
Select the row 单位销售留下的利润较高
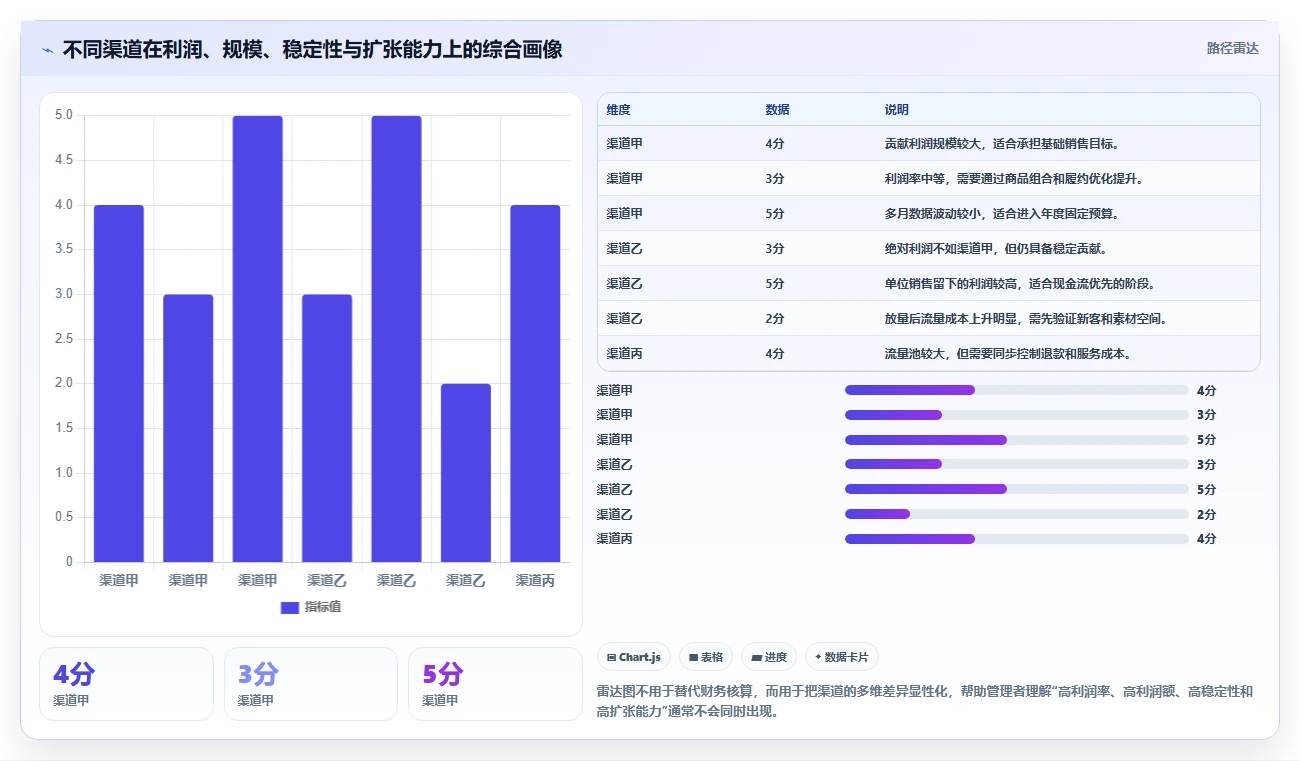point(929,283)
